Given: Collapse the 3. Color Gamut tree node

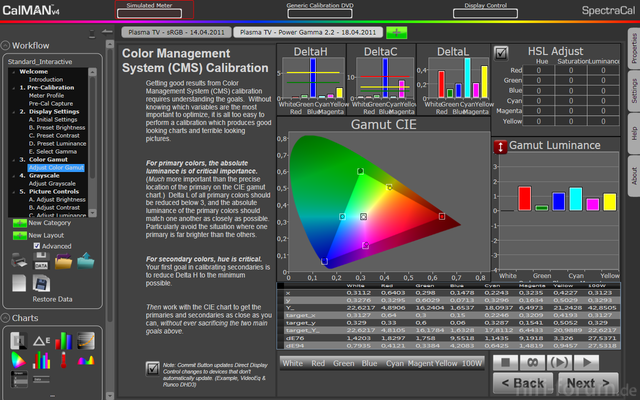Looking at the screenshot, I should click(14, 160).
